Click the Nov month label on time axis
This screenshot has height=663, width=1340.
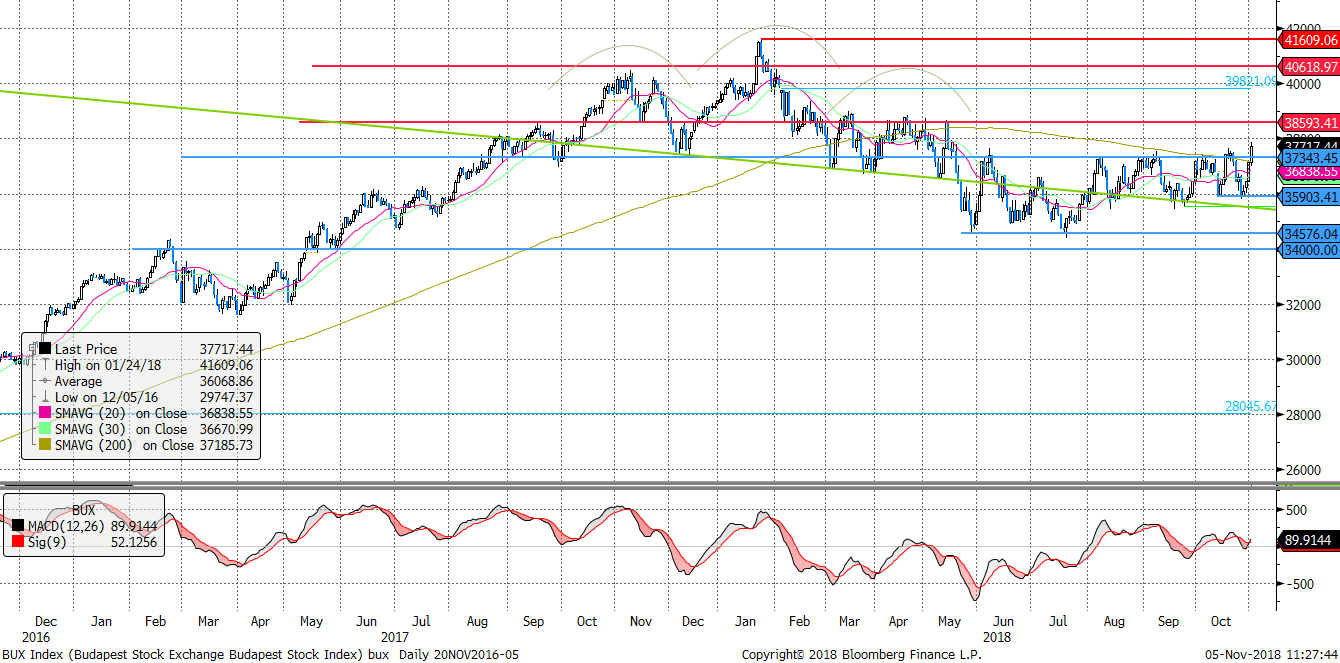(x=639, y=621)
